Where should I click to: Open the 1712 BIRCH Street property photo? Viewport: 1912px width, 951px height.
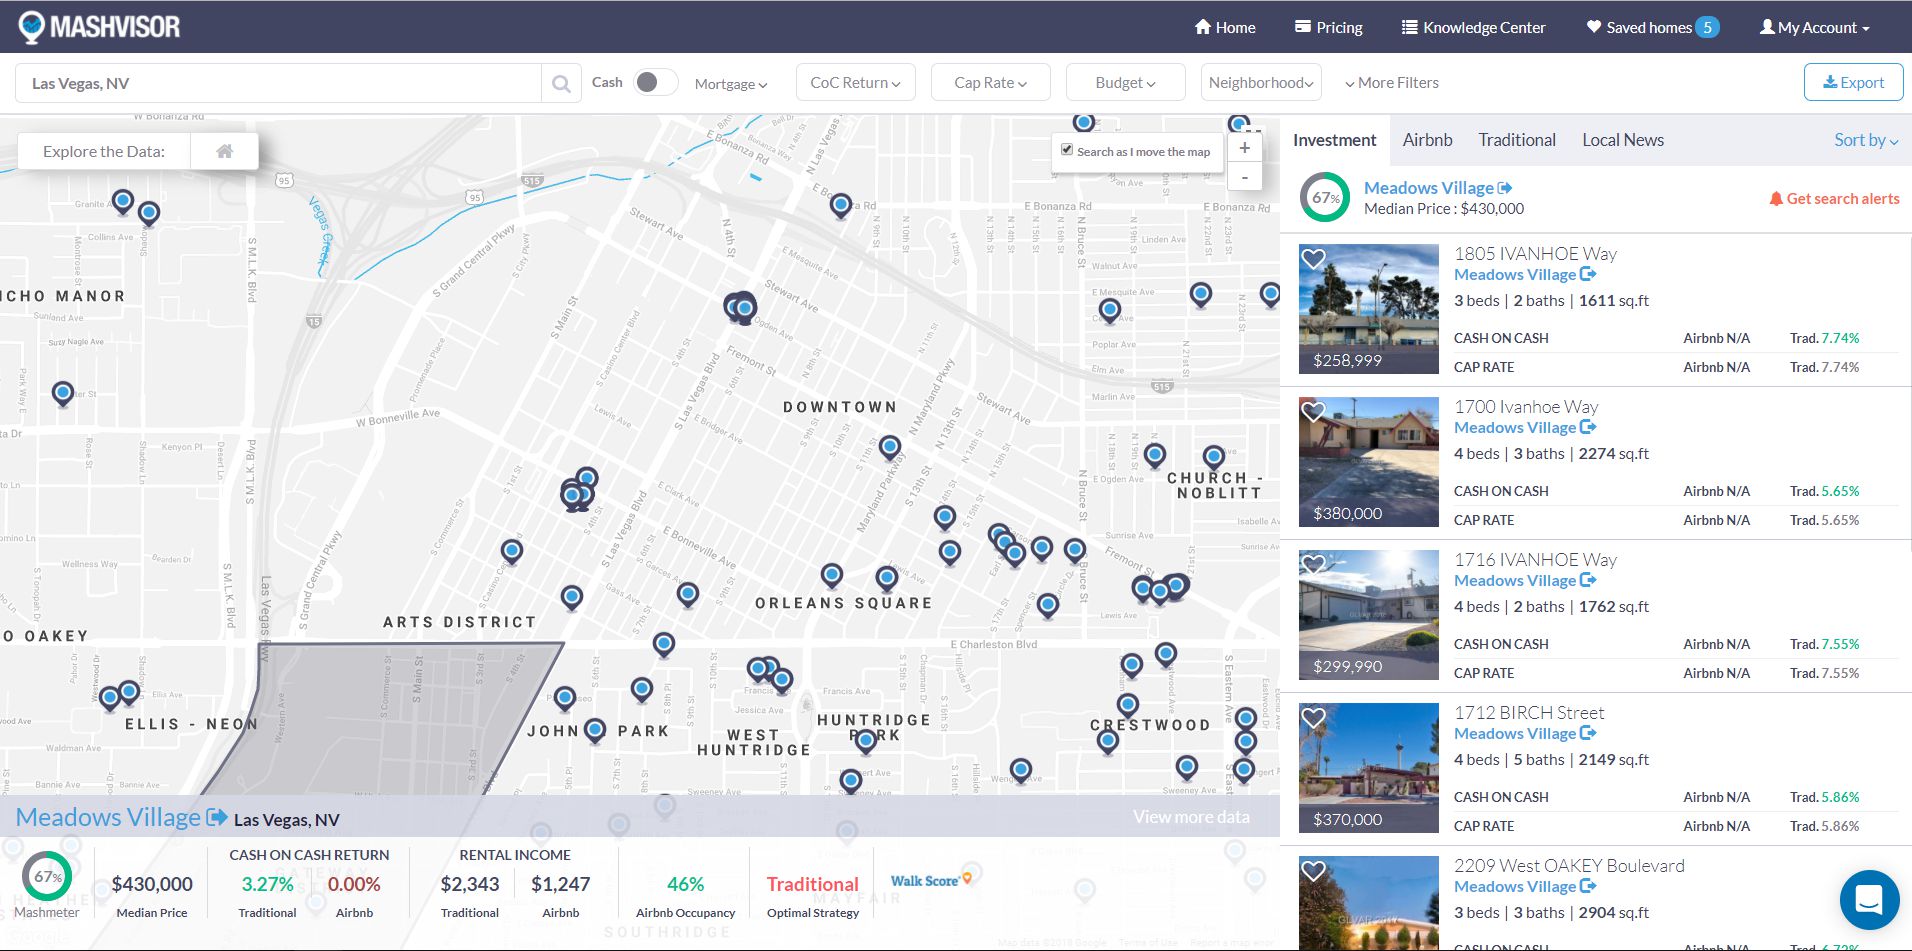tap(1368, 768)
